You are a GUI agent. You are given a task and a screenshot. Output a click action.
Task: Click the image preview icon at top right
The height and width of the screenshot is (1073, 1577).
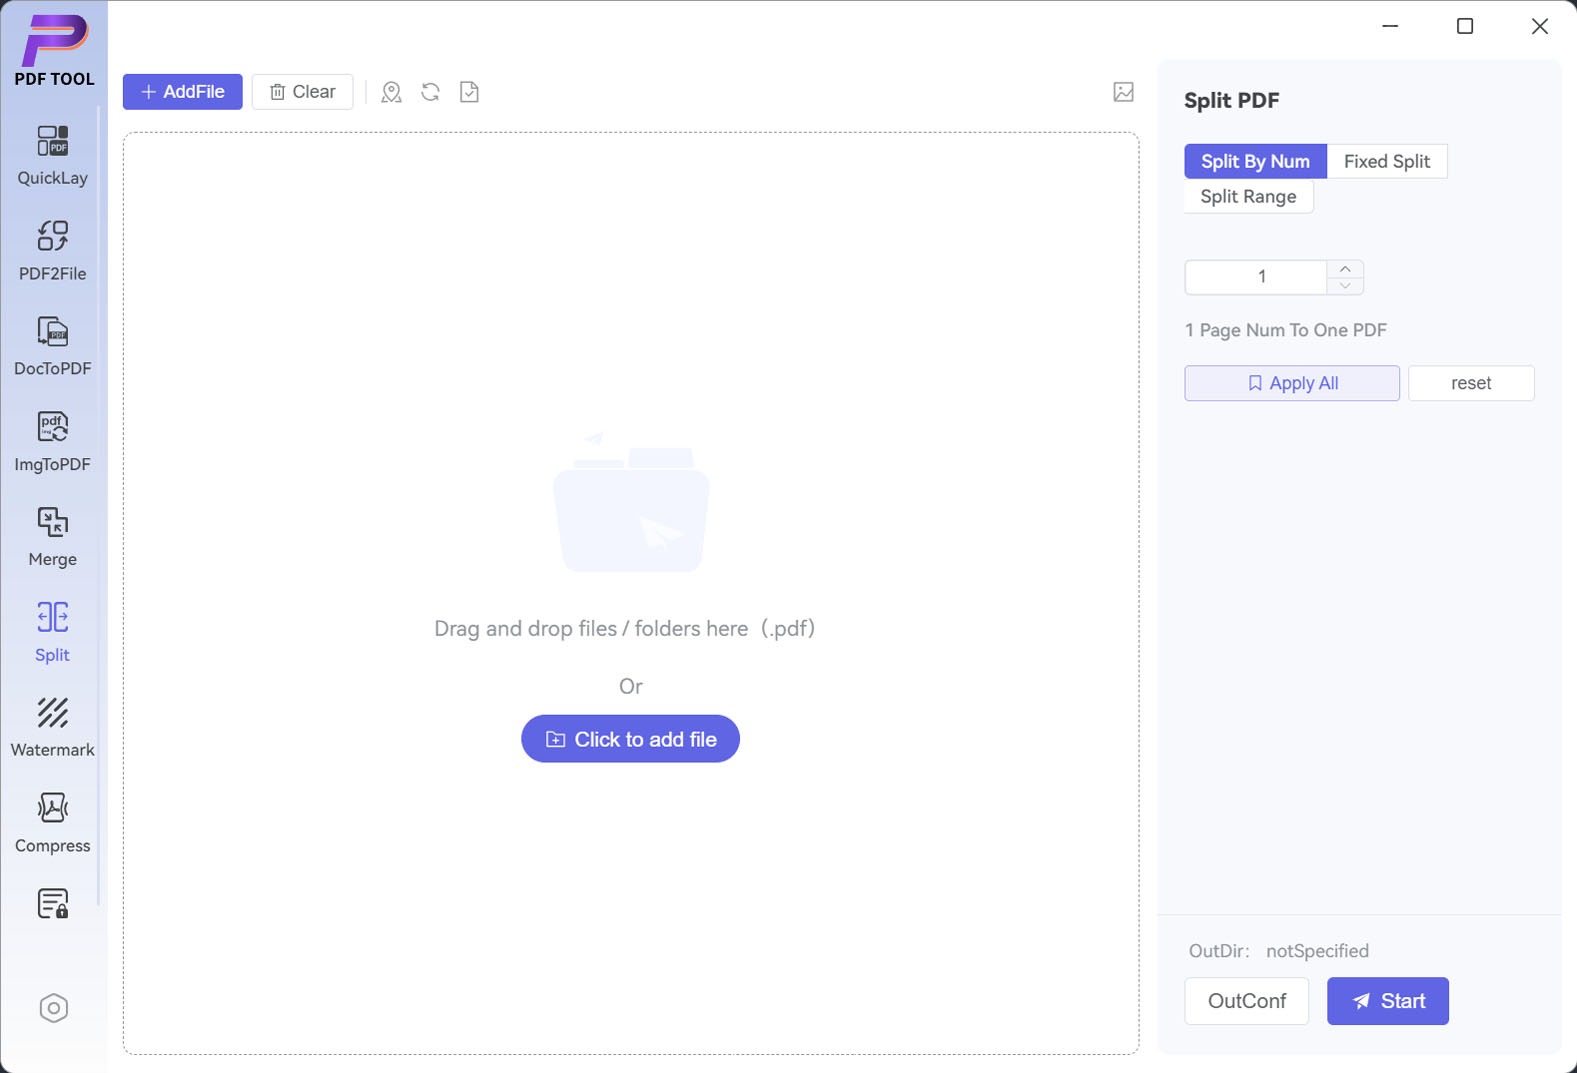(1123, 92)
